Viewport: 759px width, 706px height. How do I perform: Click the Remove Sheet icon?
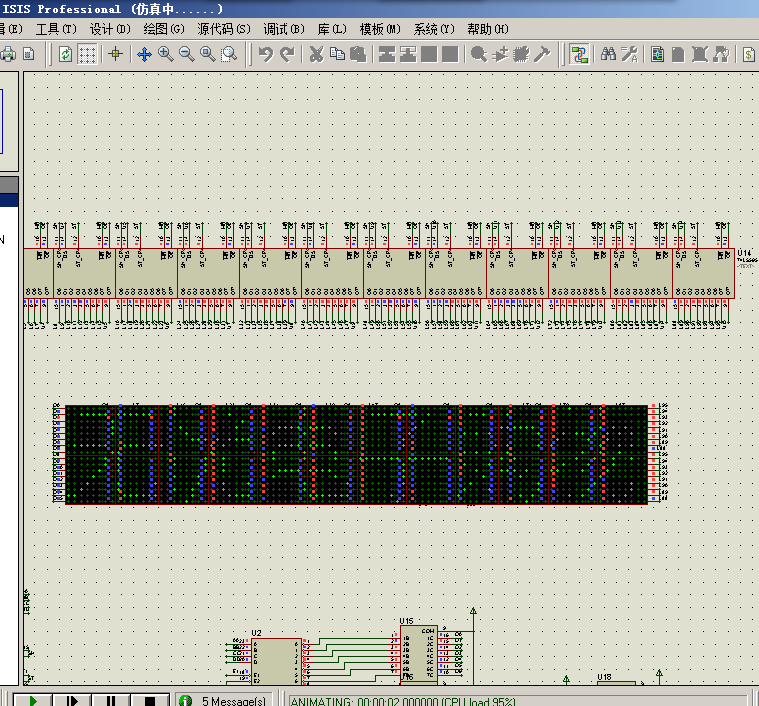pyautogui.click(x=700, y=54)
